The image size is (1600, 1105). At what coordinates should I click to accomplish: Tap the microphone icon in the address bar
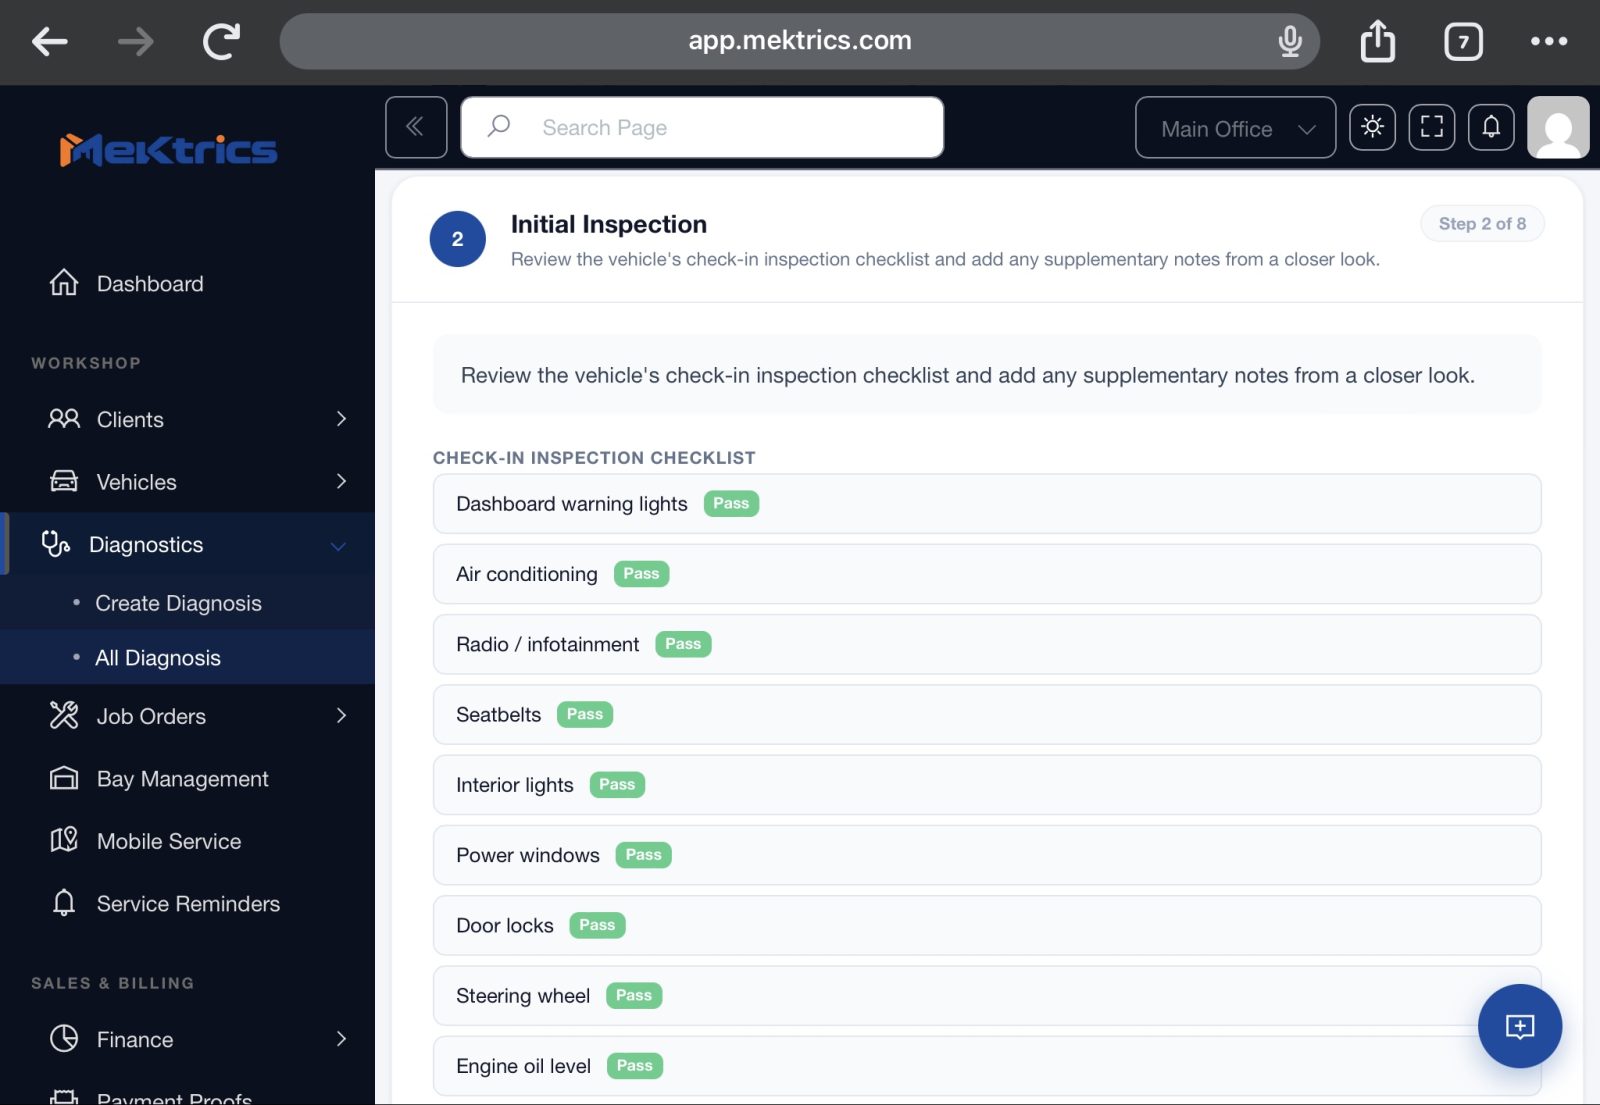[x=1290, y=41]
